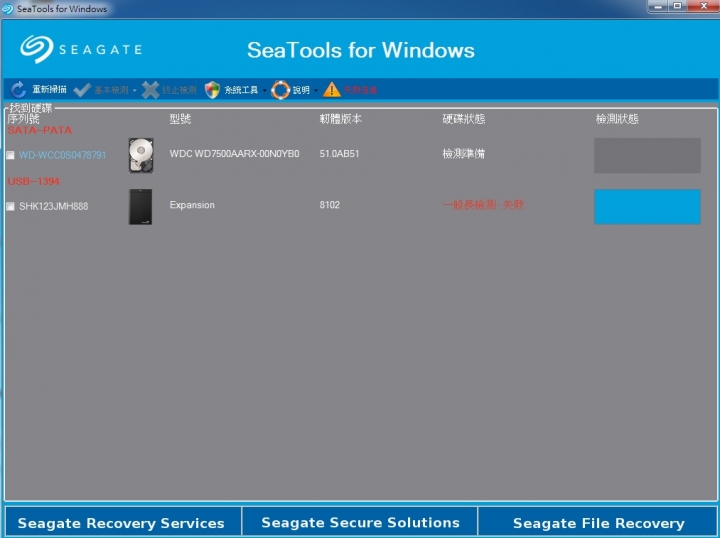Image resolution: width=720 pixels, height=538 pixels.
Task: Click the 說明 lifebuoy icon
Action: (280, 90)
